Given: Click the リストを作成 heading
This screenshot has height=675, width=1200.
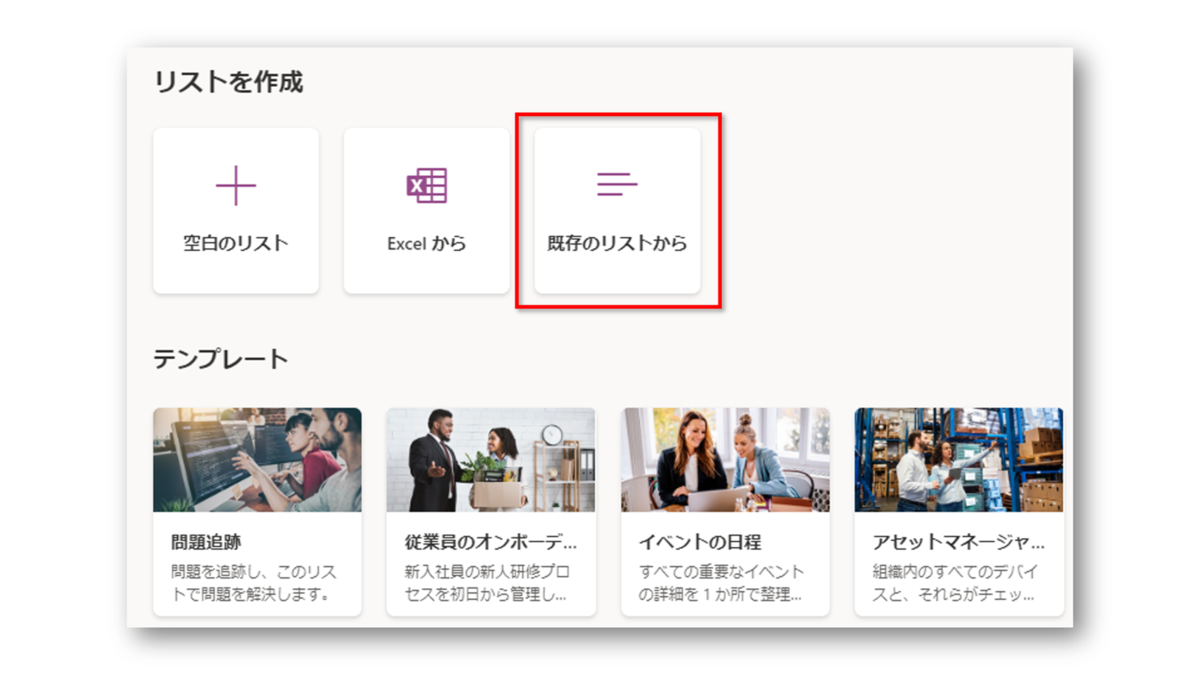Looking at the screenshot, I should pyautogui.click(x=228, y=82).
